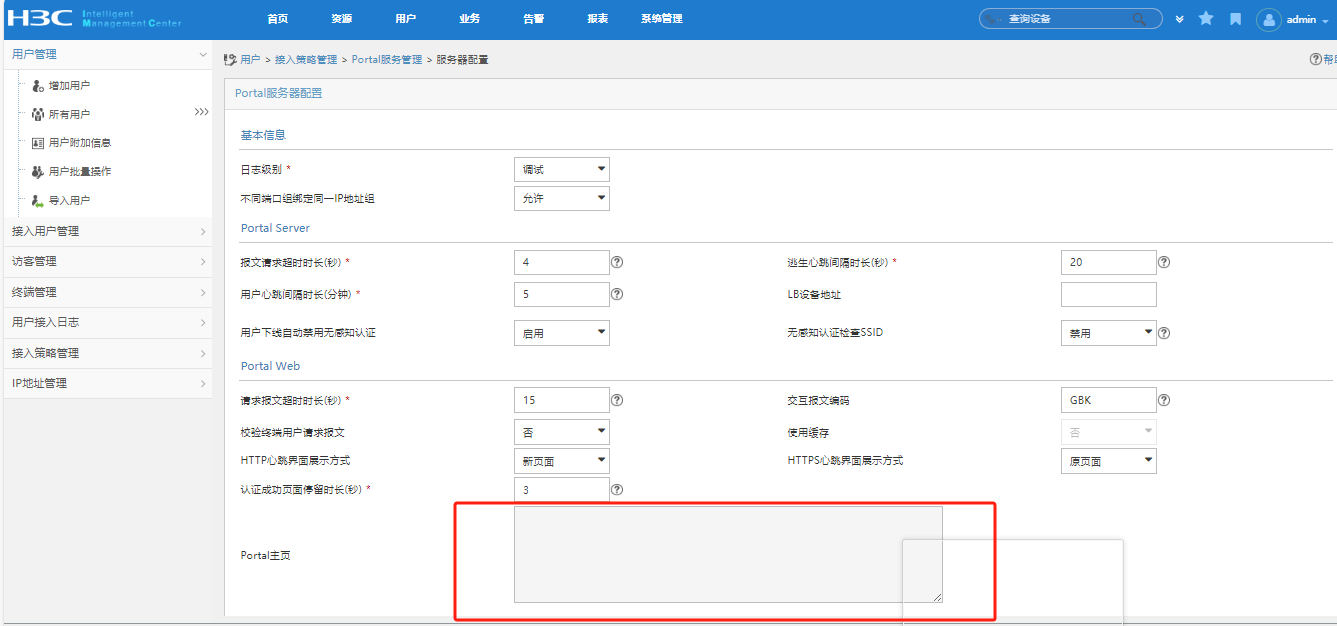Click the H3C Intelligent Management Center logo
The width and height of the screenshot is (1337, 626).
[95, 18]
